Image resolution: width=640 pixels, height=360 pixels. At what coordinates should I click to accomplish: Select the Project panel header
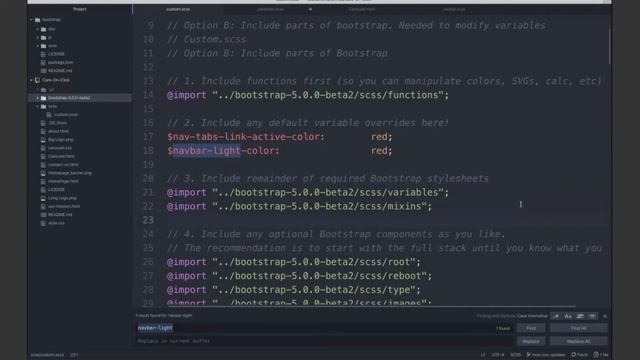[x=80, y=9]
